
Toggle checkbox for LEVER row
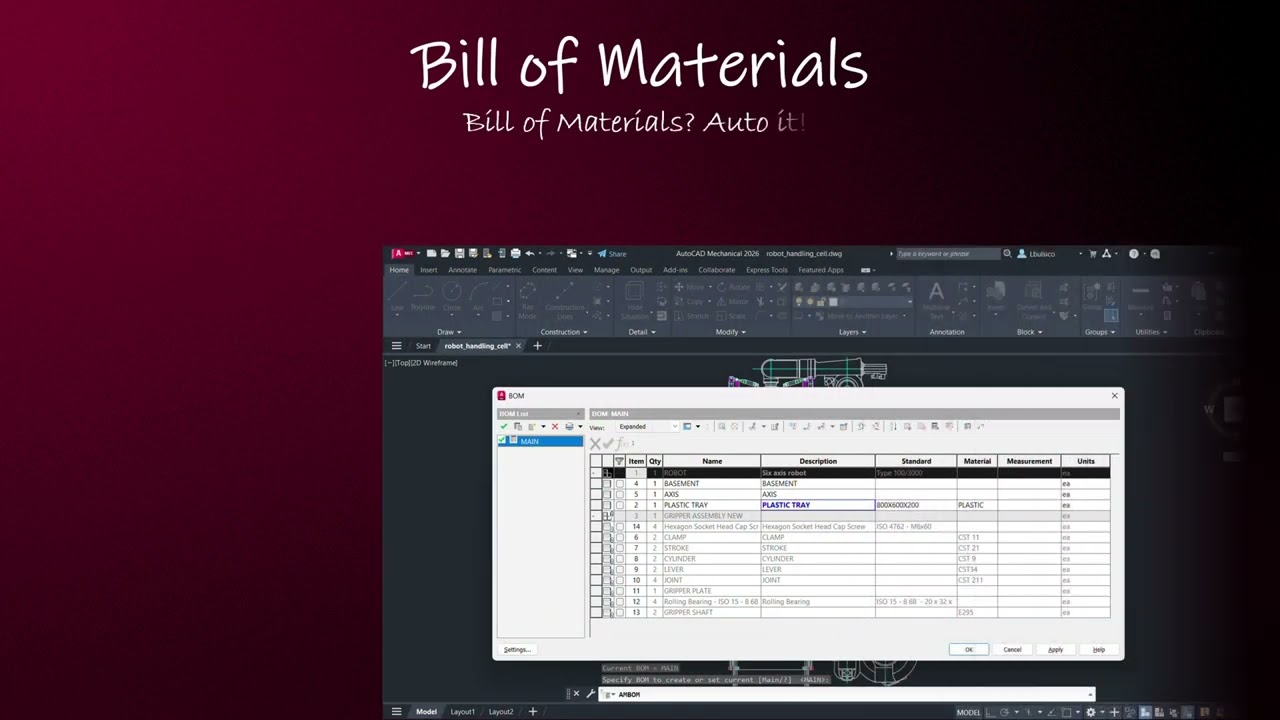(x=620, y=569)
